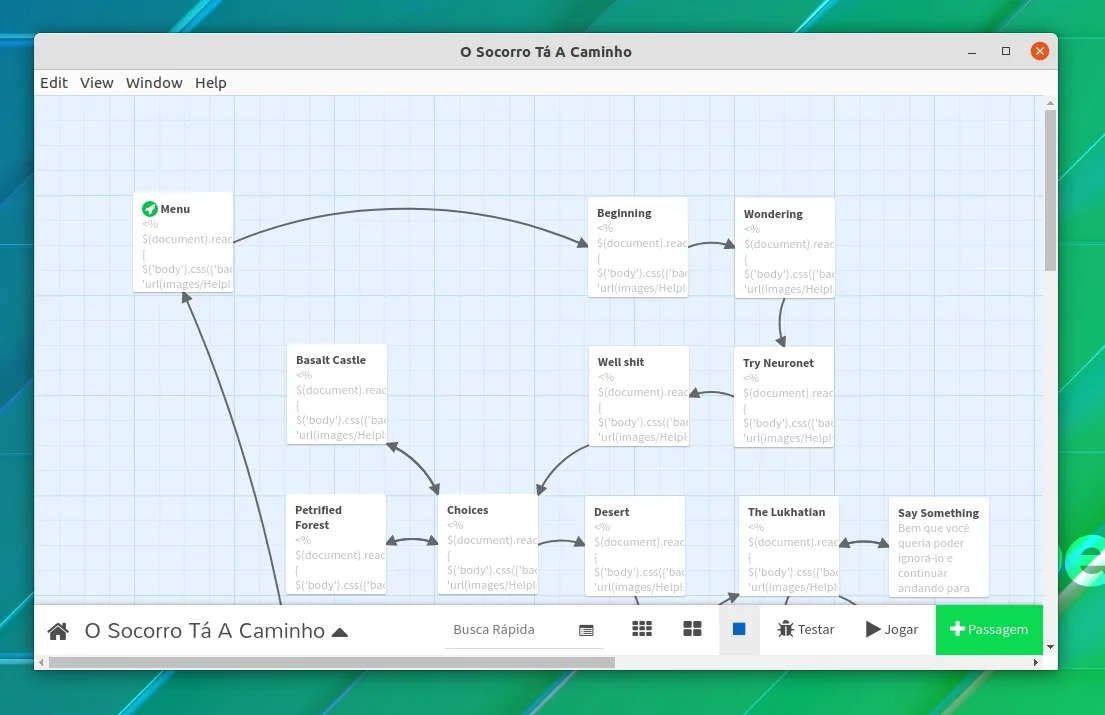Click the horizontal scrollbar right arrow

click(1035, 662)
